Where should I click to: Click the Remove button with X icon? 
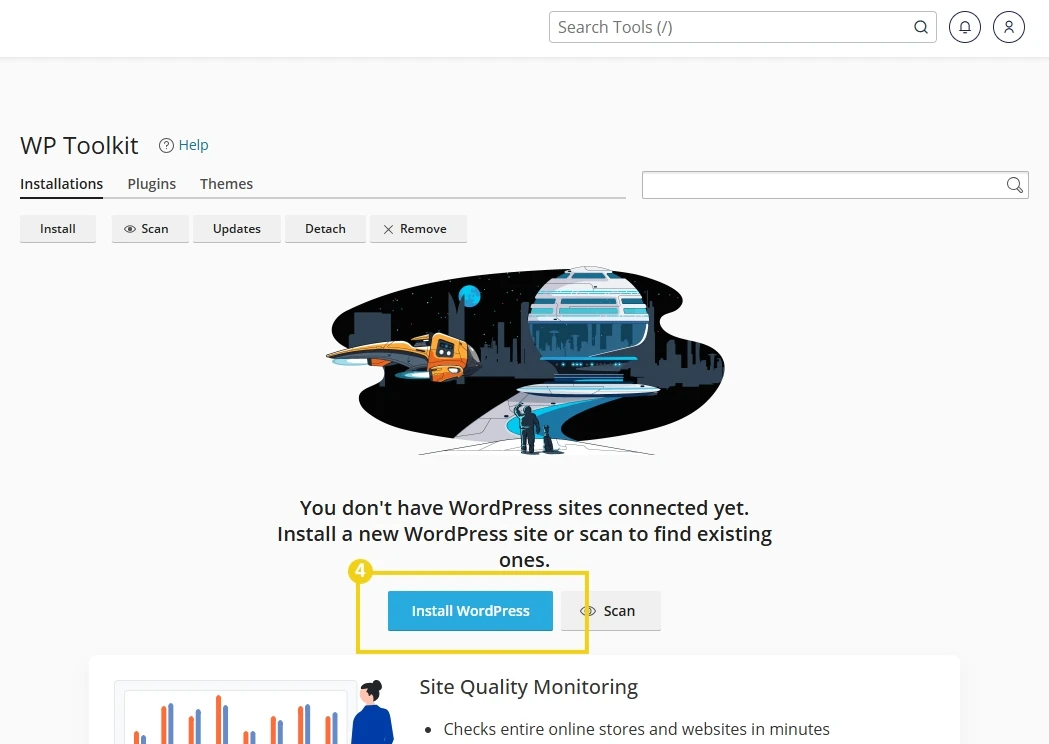coord(417,229)
